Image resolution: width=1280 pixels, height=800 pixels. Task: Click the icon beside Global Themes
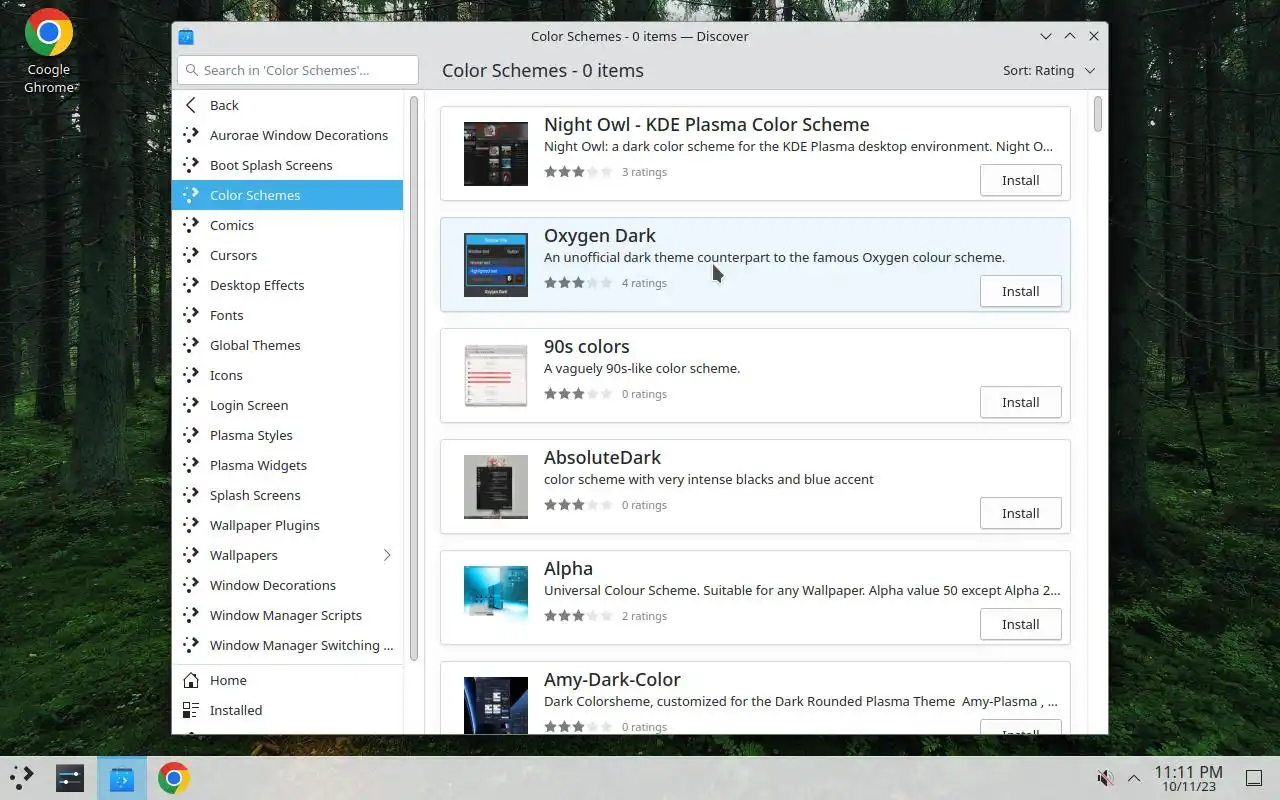tap(191, 345)
